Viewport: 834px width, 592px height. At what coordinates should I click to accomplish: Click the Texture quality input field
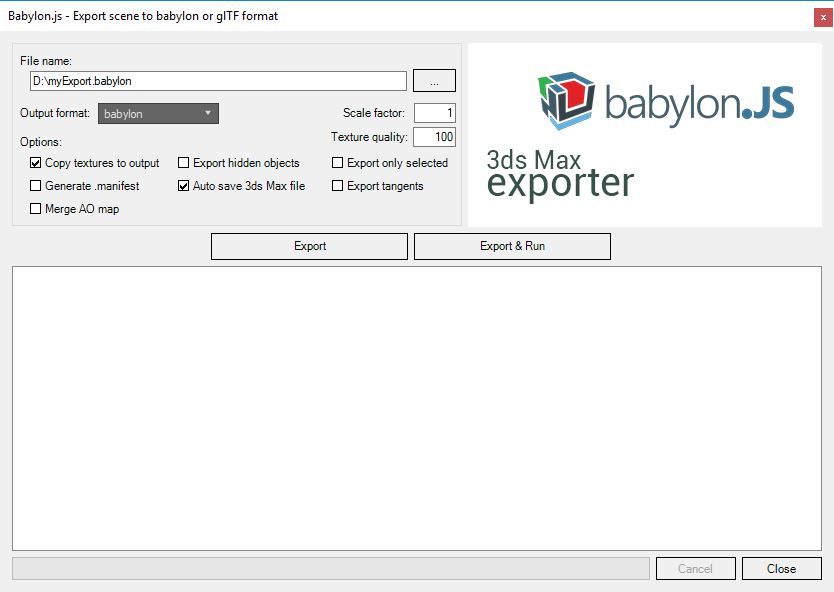(x=435, y=137)
